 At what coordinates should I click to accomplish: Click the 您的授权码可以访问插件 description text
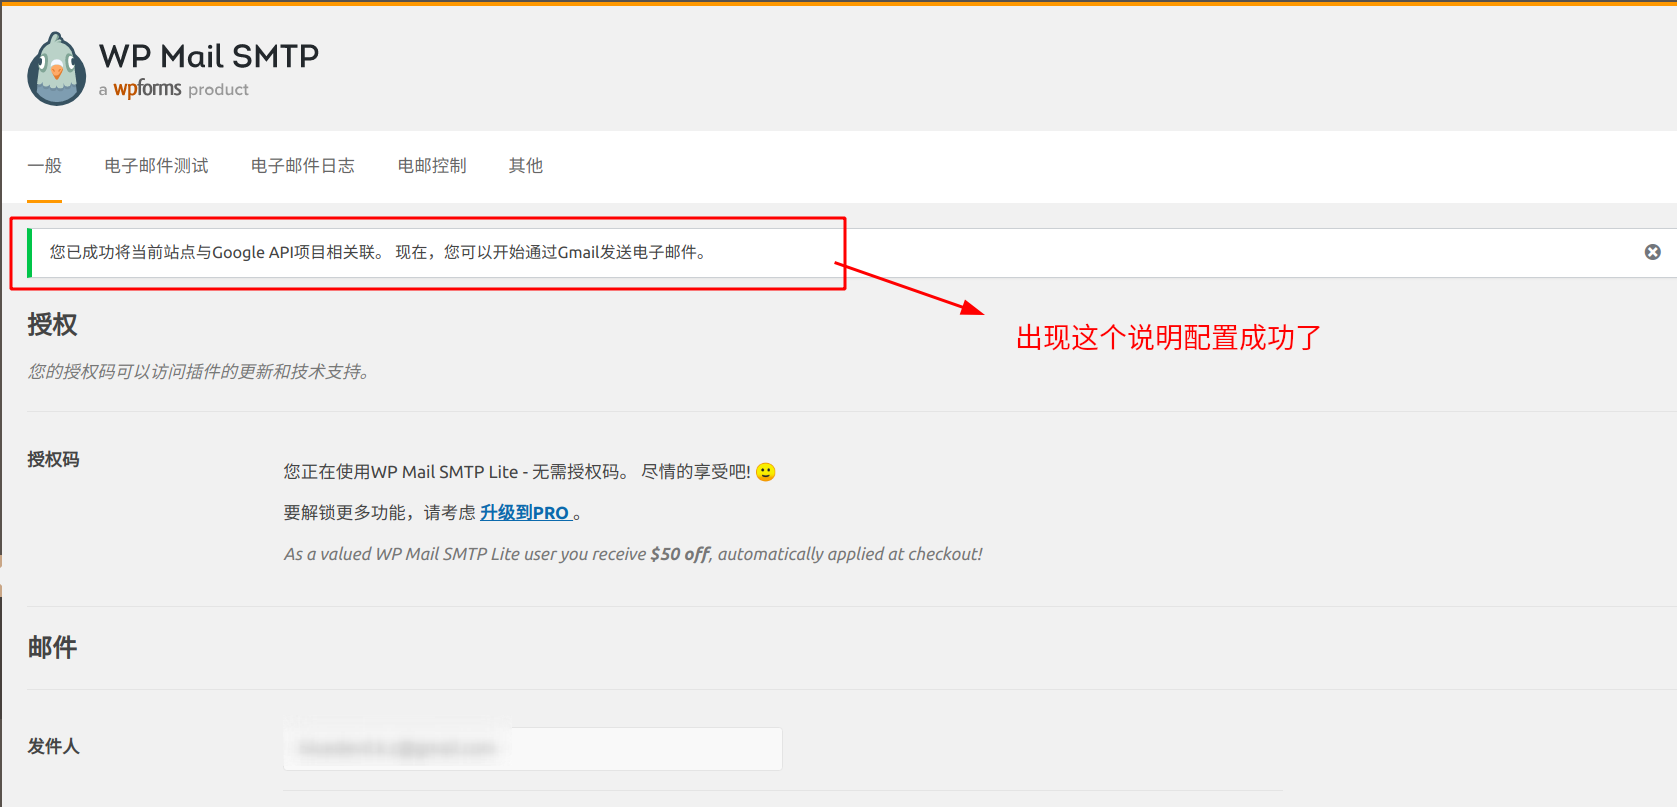point(200,372)
